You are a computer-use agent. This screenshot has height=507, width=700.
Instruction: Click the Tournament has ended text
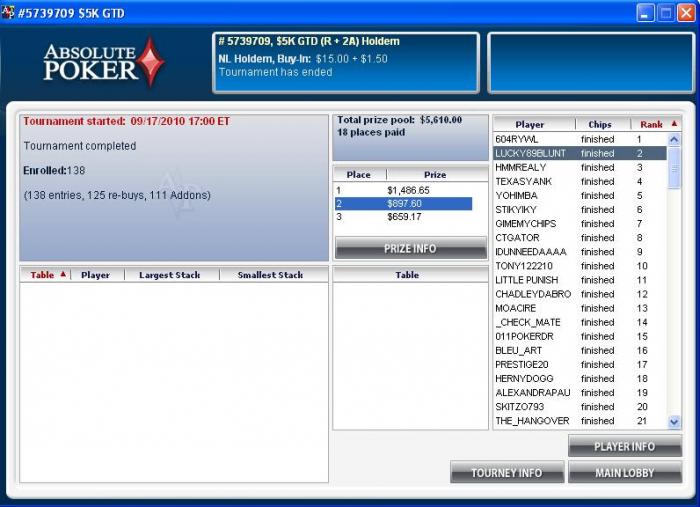tap(275, 72)
